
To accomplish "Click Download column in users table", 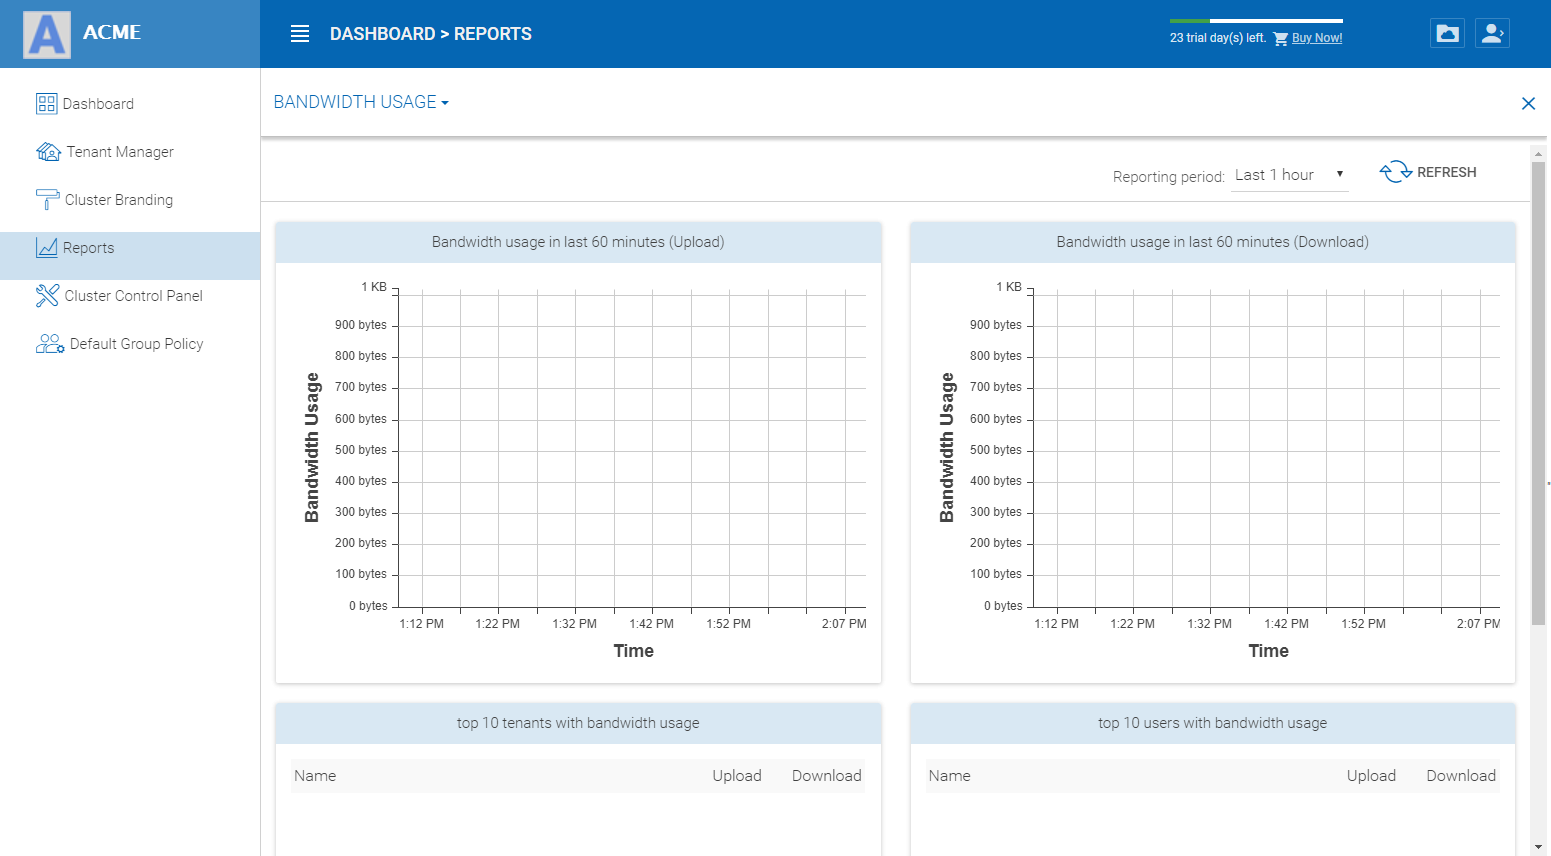I will point(1461,776).
